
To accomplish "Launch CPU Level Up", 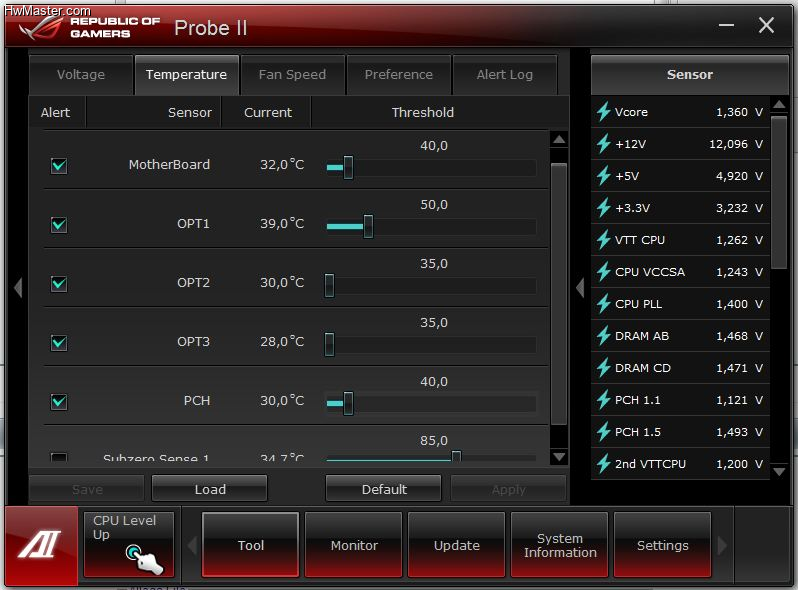I will (129, 544).
